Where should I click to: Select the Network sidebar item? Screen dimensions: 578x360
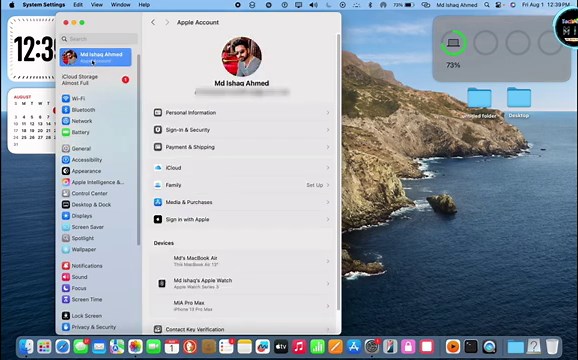[x=77, y=121]
